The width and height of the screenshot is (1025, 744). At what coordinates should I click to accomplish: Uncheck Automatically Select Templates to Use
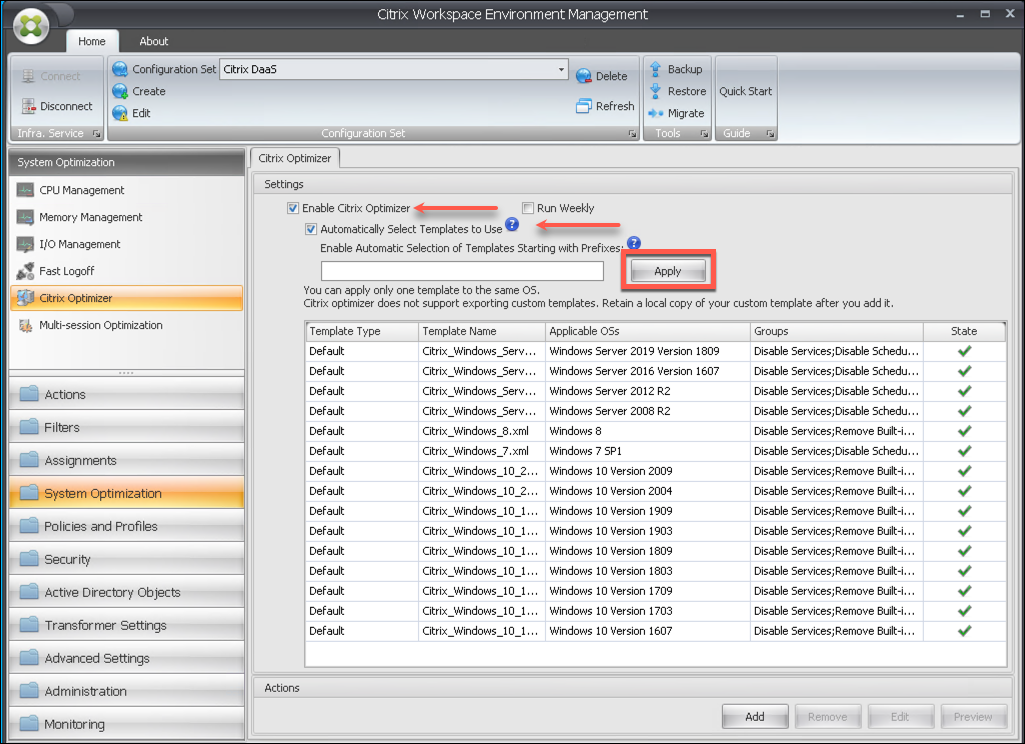tap(311, 229)
